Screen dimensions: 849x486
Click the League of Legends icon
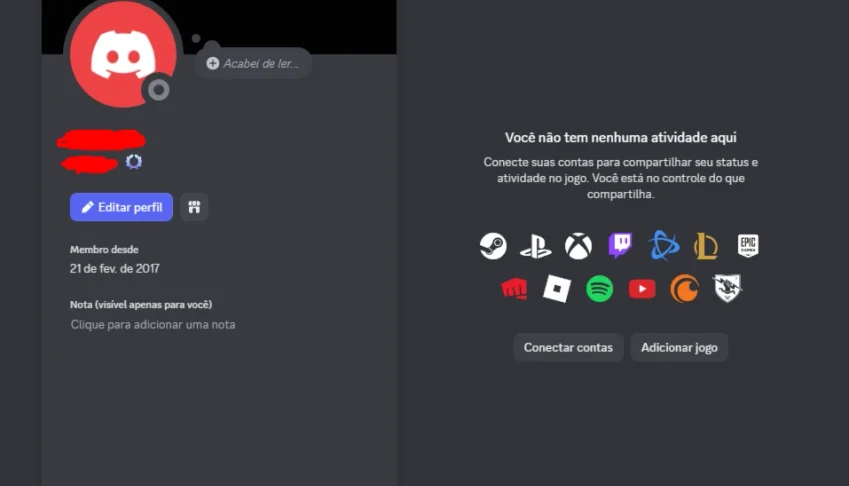tap(706, 246)
